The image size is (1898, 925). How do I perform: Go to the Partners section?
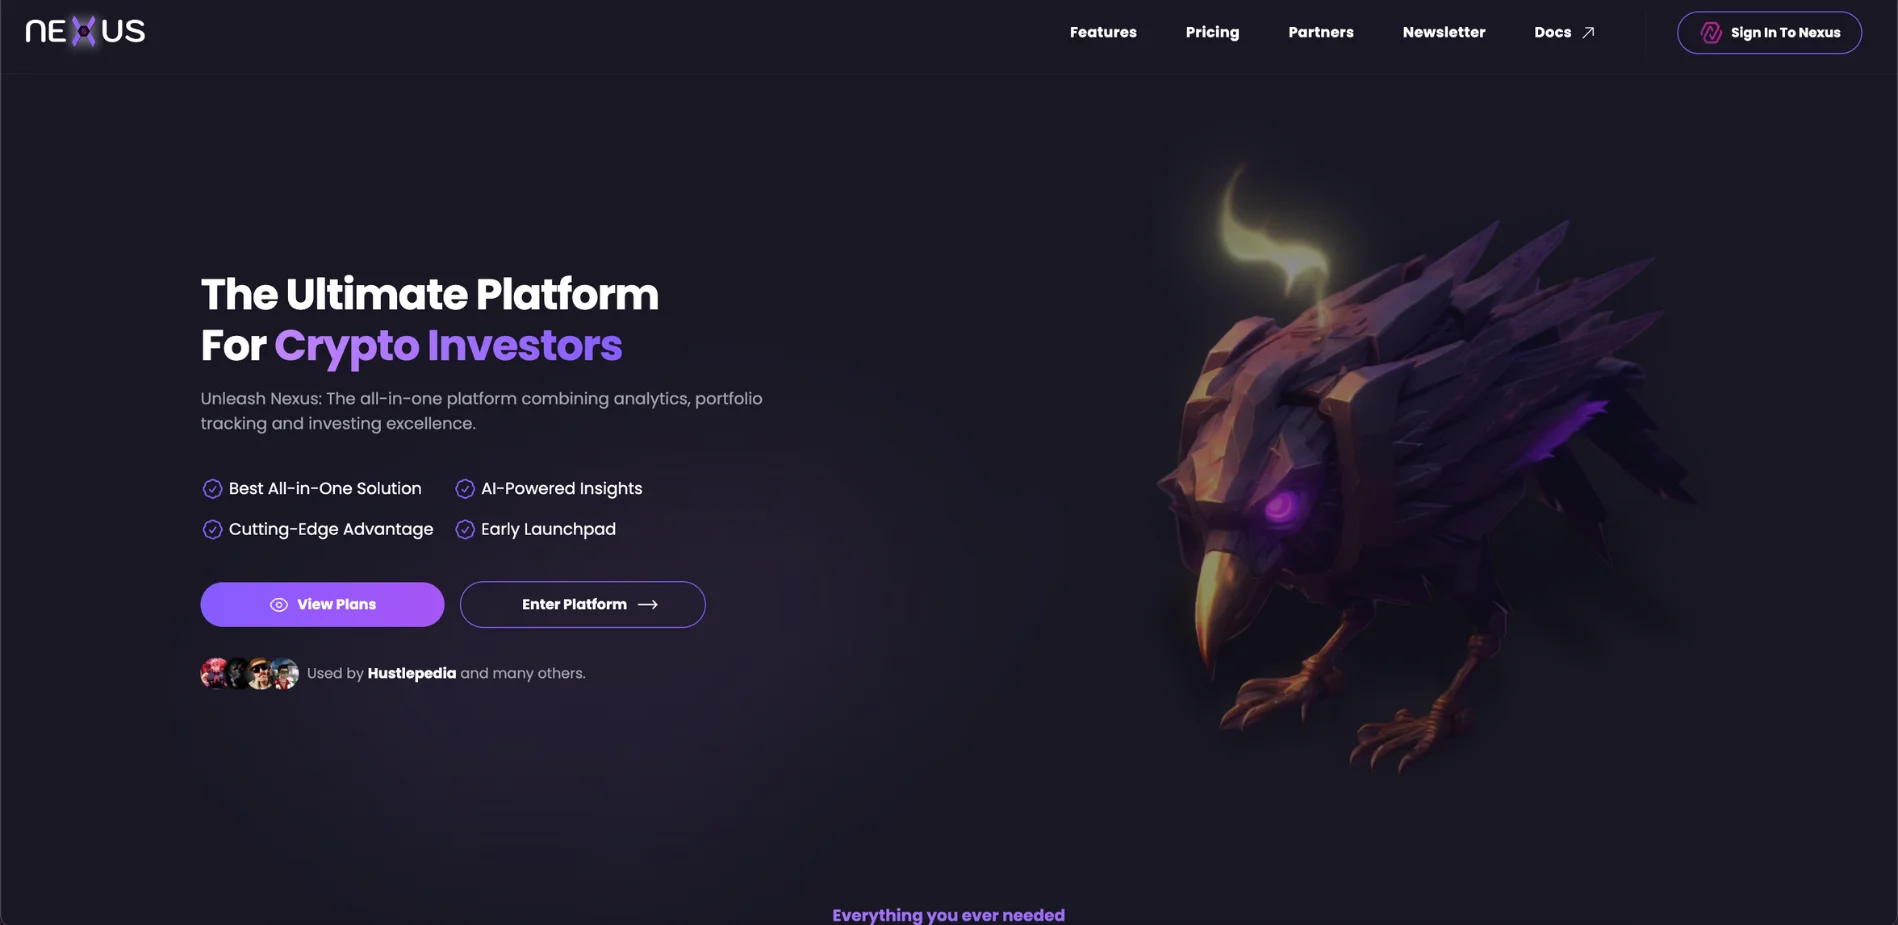point(1320,33)
